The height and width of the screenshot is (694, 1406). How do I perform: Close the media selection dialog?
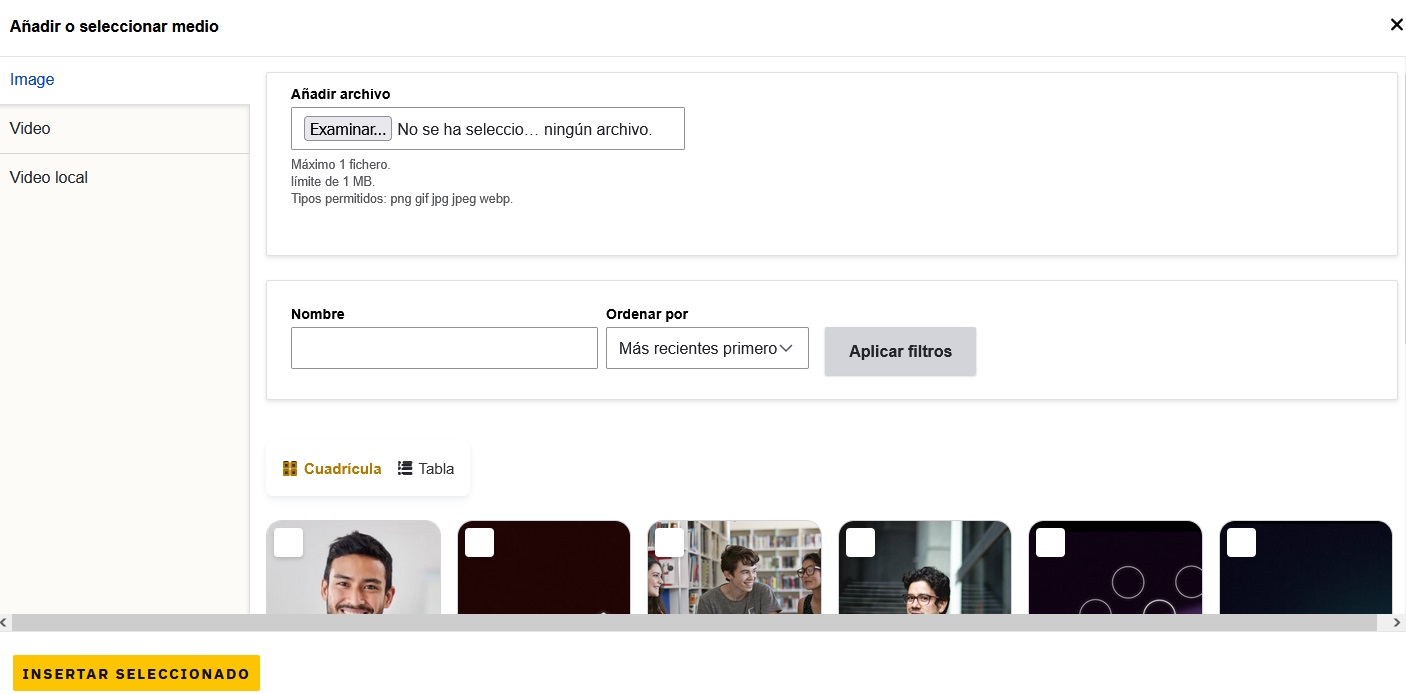(x=1396, y=25)
